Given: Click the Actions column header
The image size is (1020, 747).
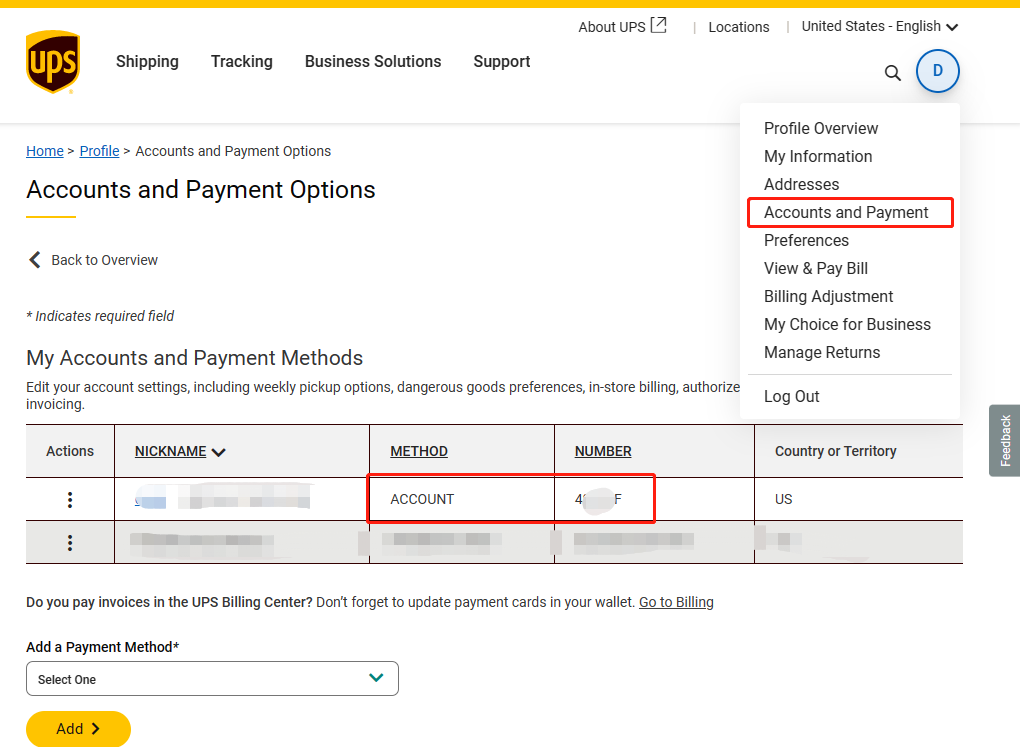Looking at the screenshot, I should coord(70,451).
